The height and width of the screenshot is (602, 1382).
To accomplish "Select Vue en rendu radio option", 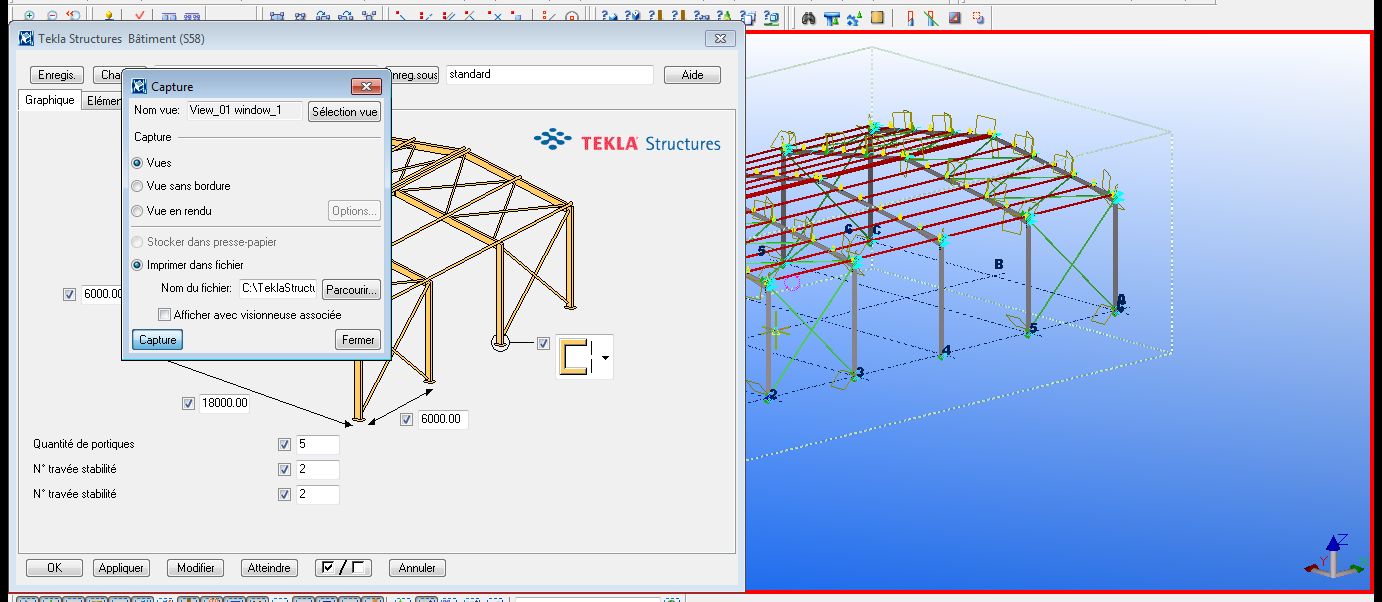I will 138,211.
